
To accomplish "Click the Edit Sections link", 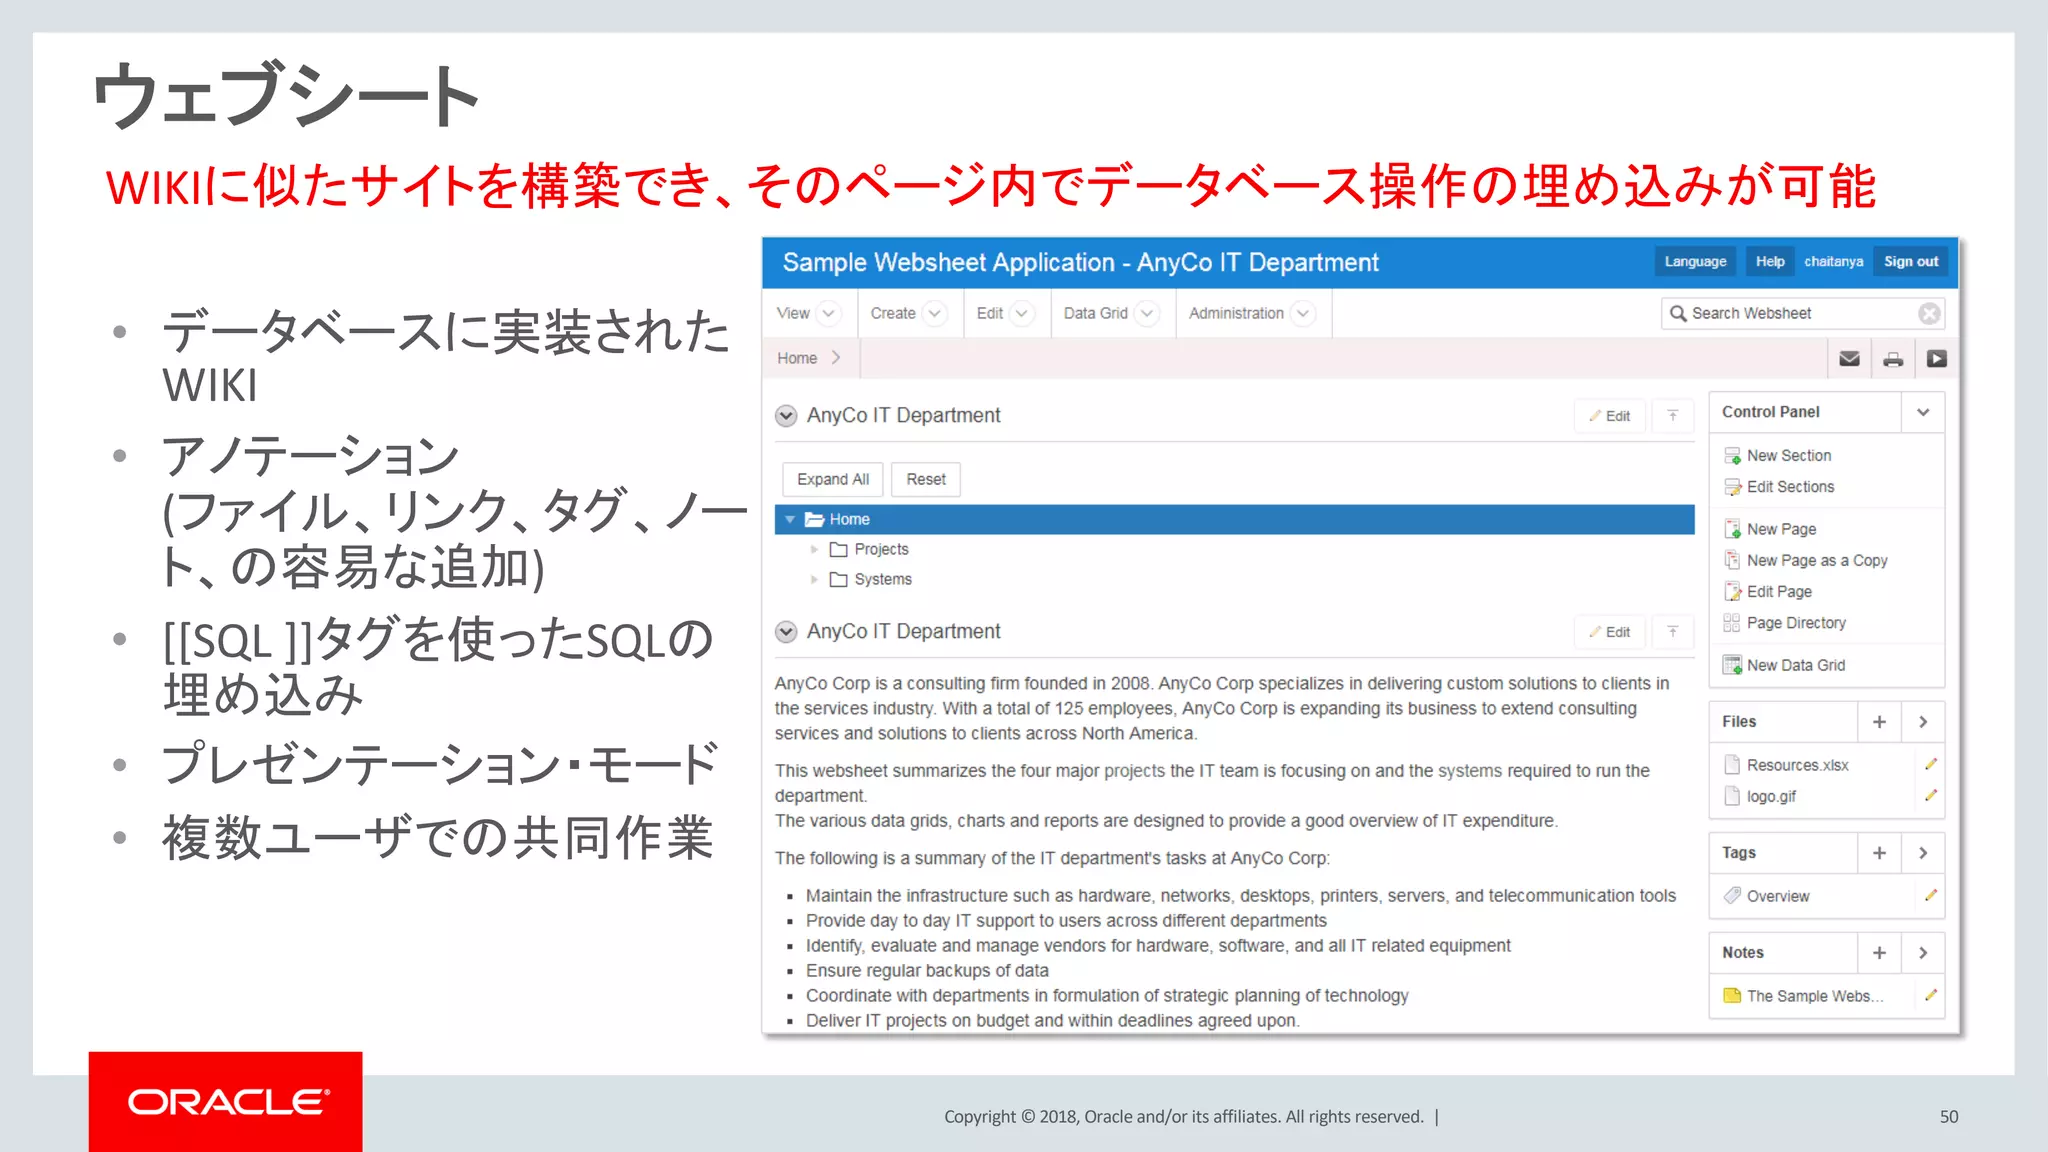I will coord(1790,487).
